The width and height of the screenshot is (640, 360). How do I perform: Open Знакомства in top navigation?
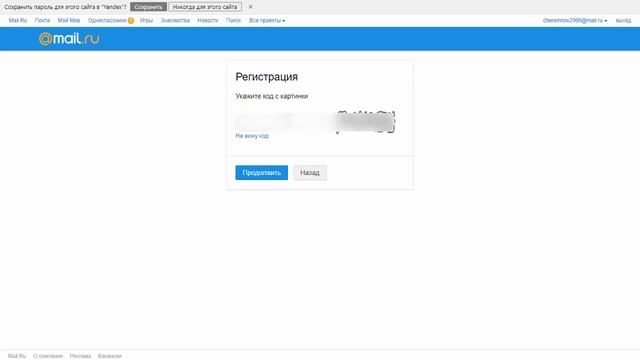pyautogui.click(x=175, y=20)
